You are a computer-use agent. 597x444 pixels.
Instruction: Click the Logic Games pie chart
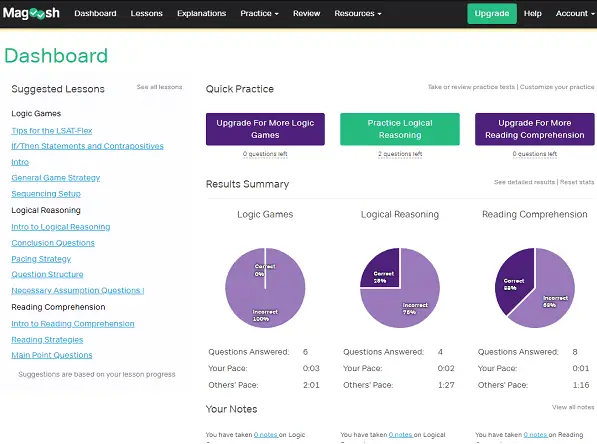[x=265, y=288]
